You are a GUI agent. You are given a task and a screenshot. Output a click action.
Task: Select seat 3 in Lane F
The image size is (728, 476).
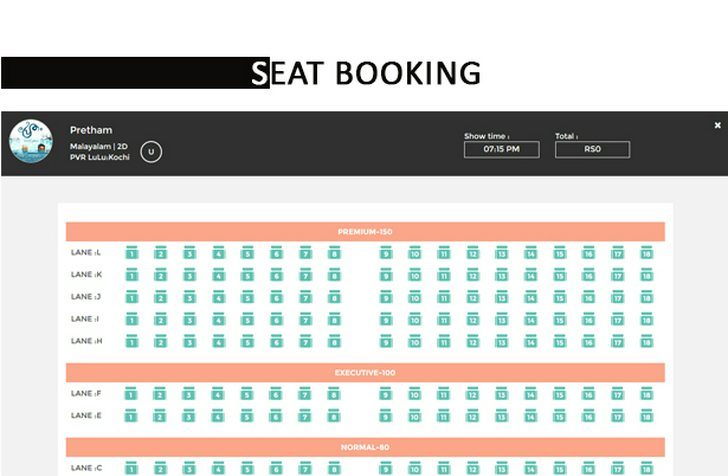(188, 393)
